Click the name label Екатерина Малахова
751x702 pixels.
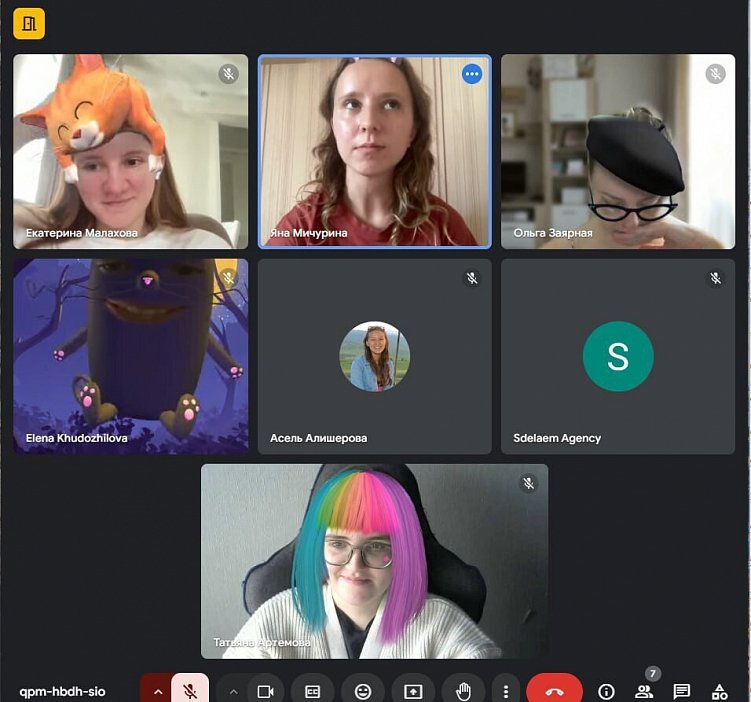point(82,233)
